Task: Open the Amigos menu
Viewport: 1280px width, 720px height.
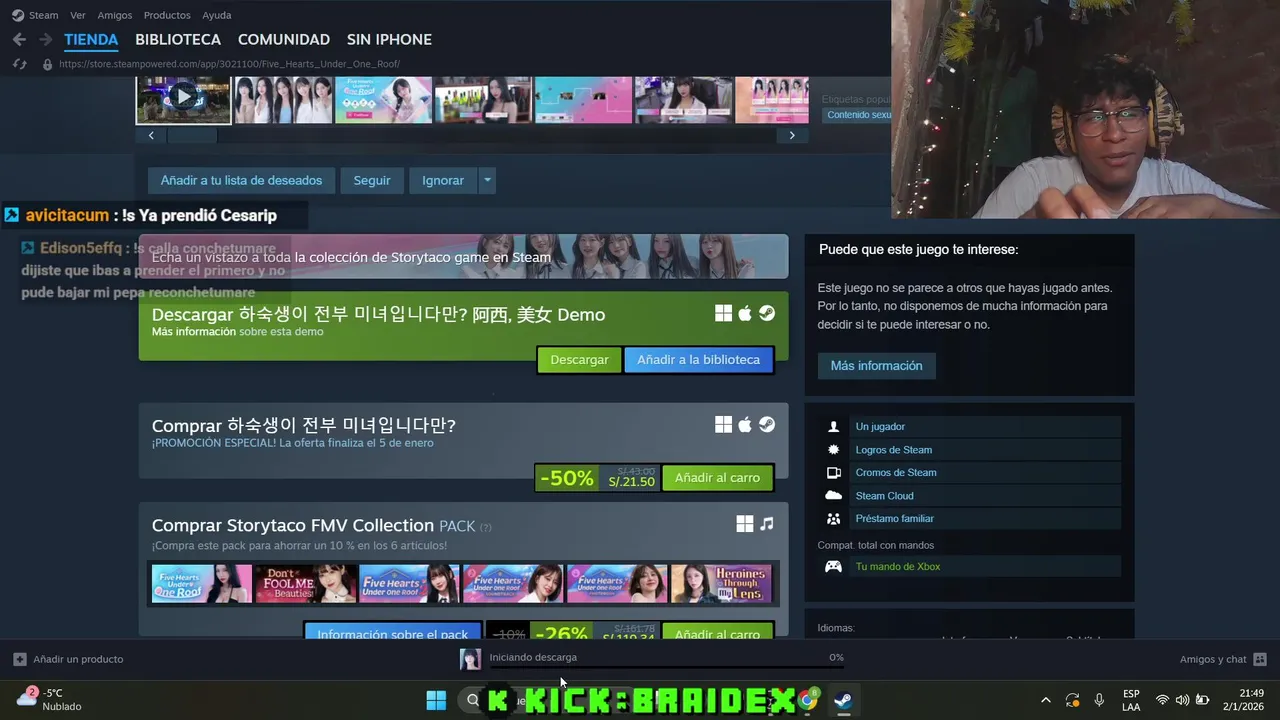Action: click(x=115, y=15)
